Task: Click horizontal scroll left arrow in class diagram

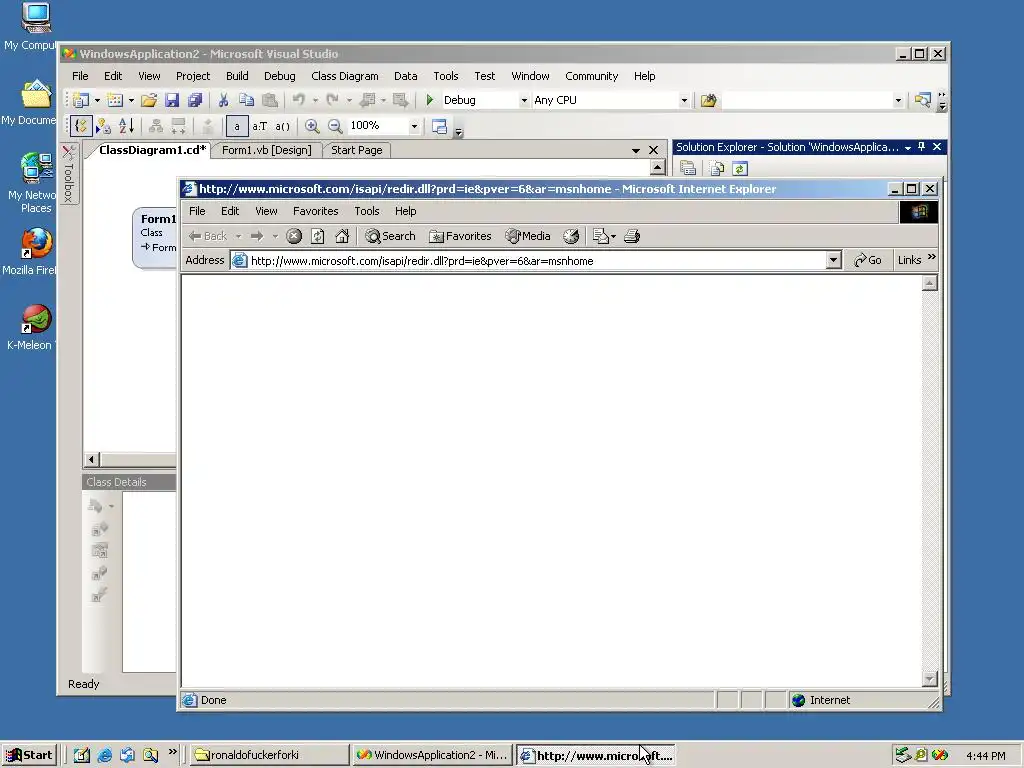Action: 91,459
